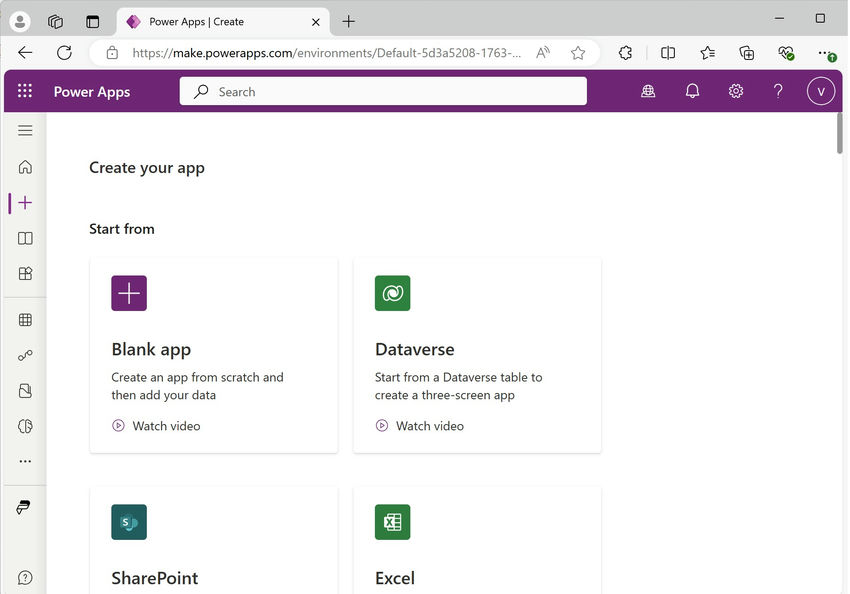Select the Tables grid icon in sidebar
This screenshot has width=850, height=594.
(25, 320)
